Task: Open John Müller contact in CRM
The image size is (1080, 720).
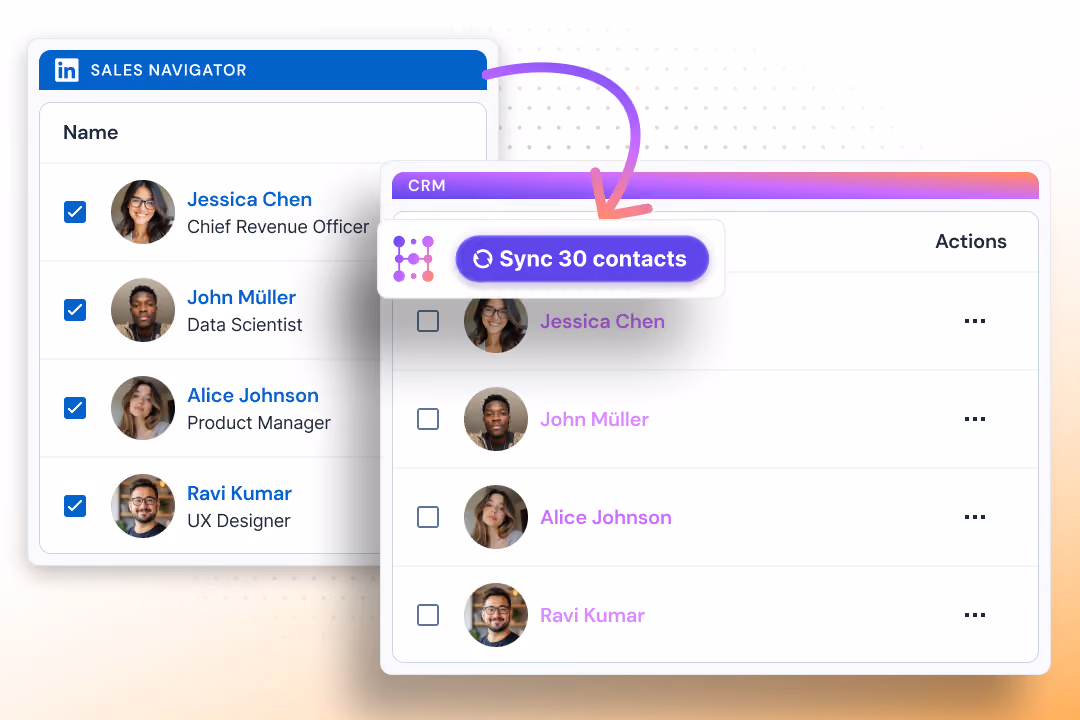Action: point(594,419)
